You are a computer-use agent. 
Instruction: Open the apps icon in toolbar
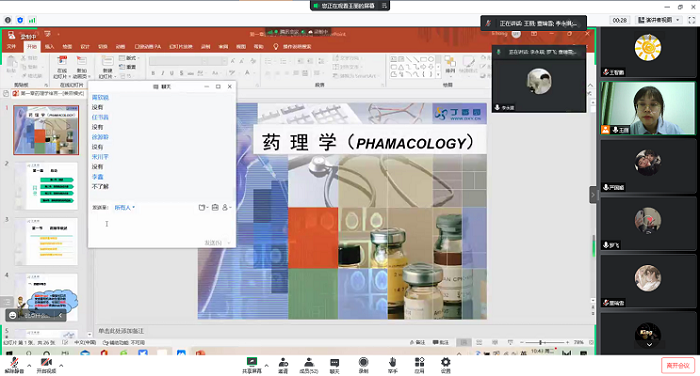point(419,365)
